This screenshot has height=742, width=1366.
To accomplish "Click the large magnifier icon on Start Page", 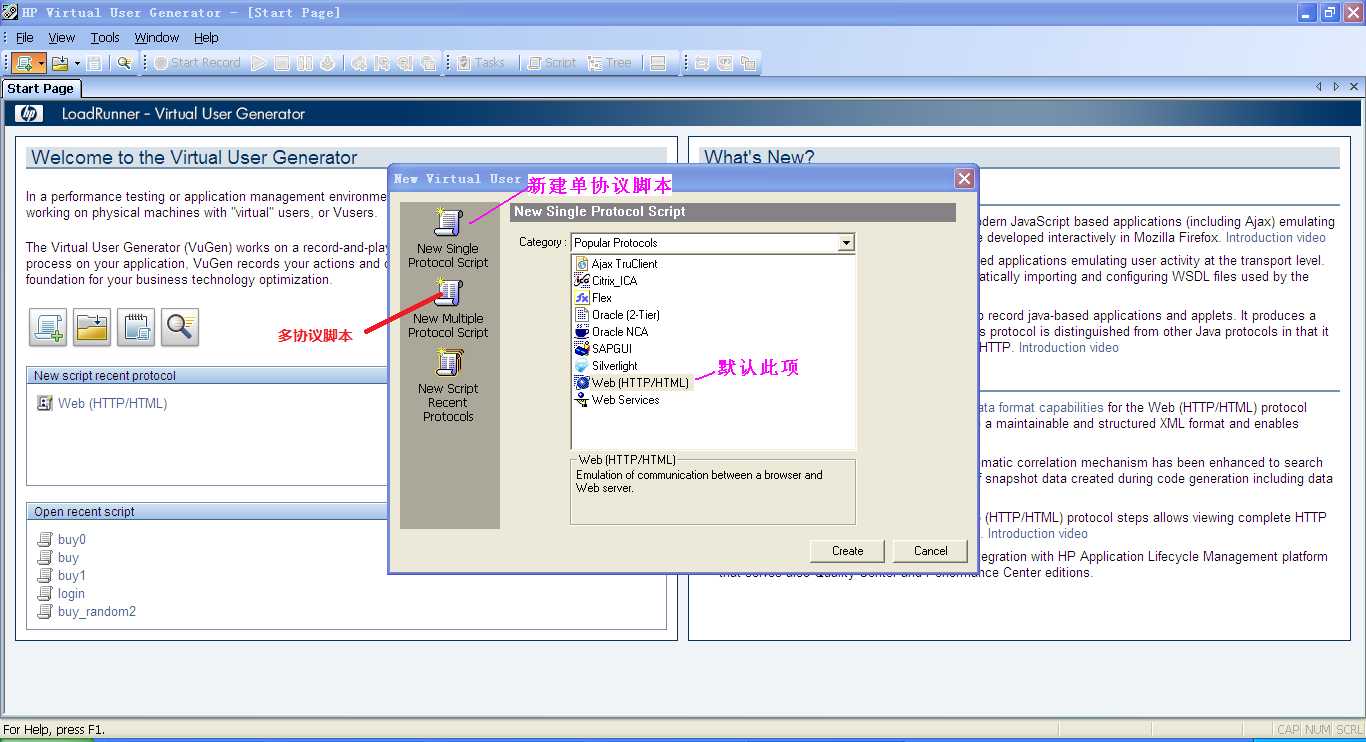I will tap(180, 327).
